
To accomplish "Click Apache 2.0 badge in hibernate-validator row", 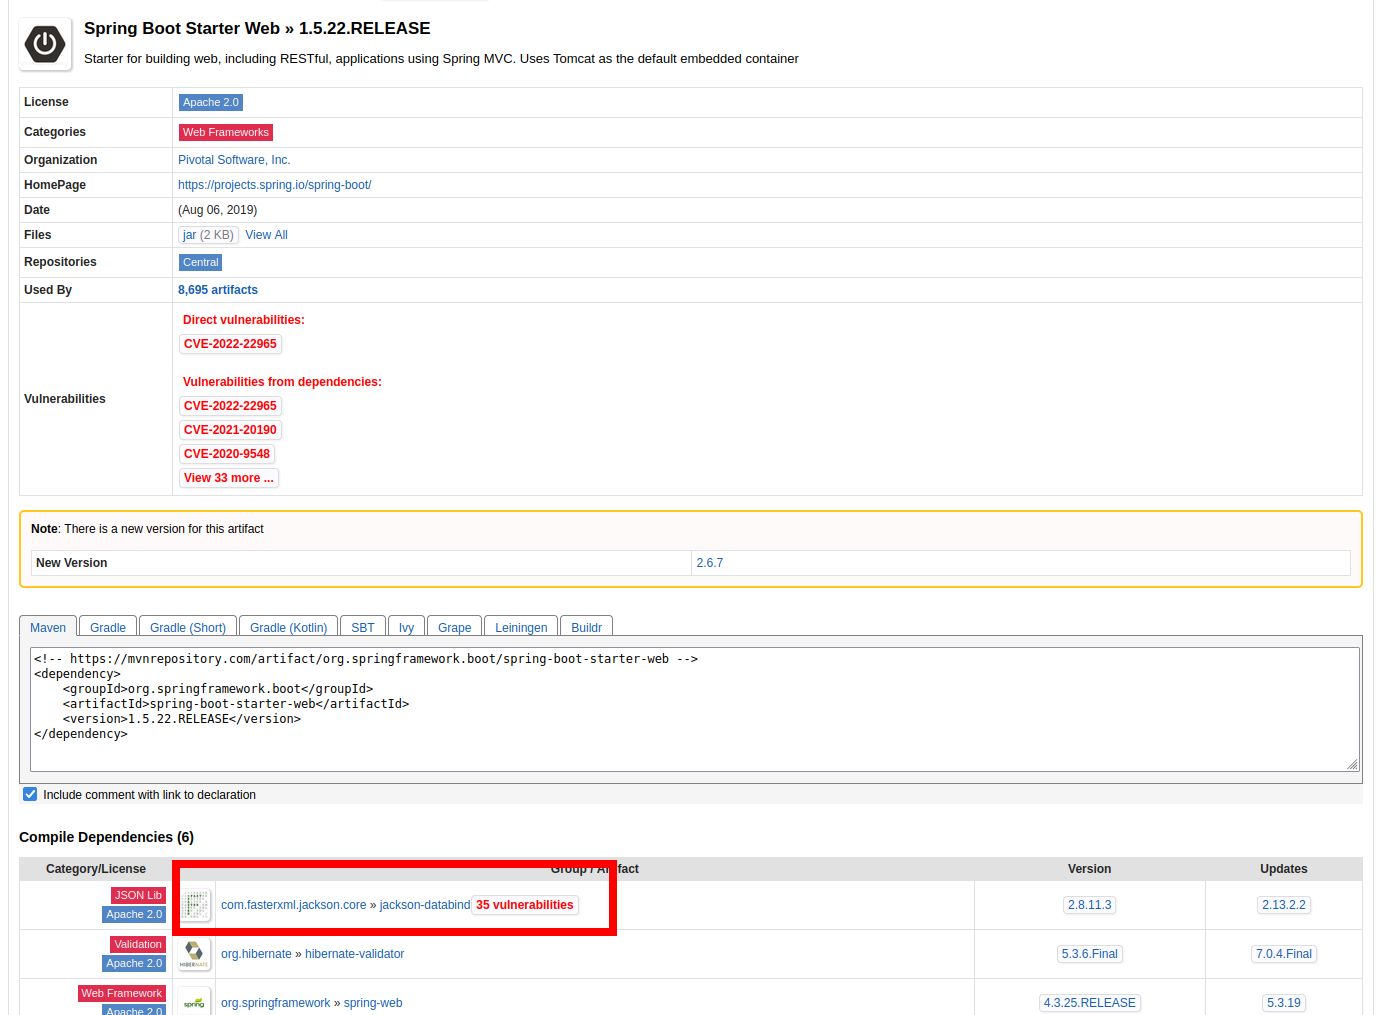I will [134, 963].
